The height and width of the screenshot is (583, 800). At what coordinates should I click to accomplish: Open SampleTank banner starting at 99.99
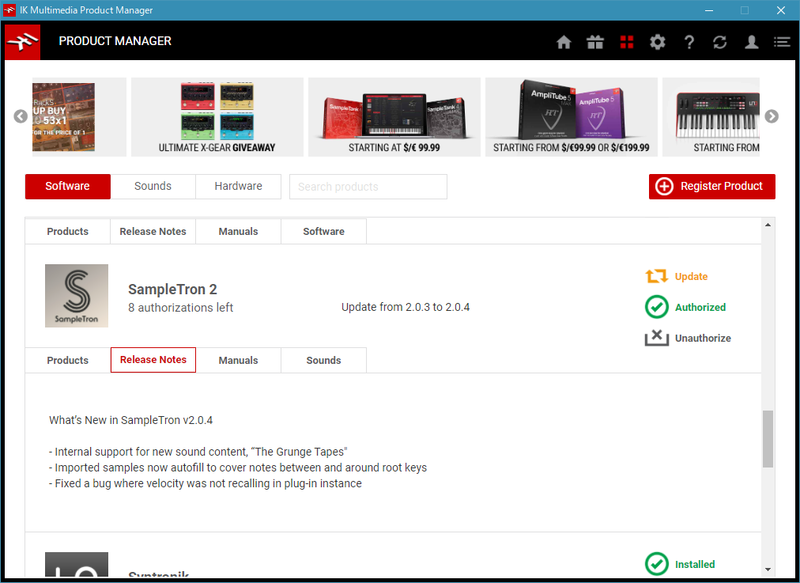[x=394, y=117]
